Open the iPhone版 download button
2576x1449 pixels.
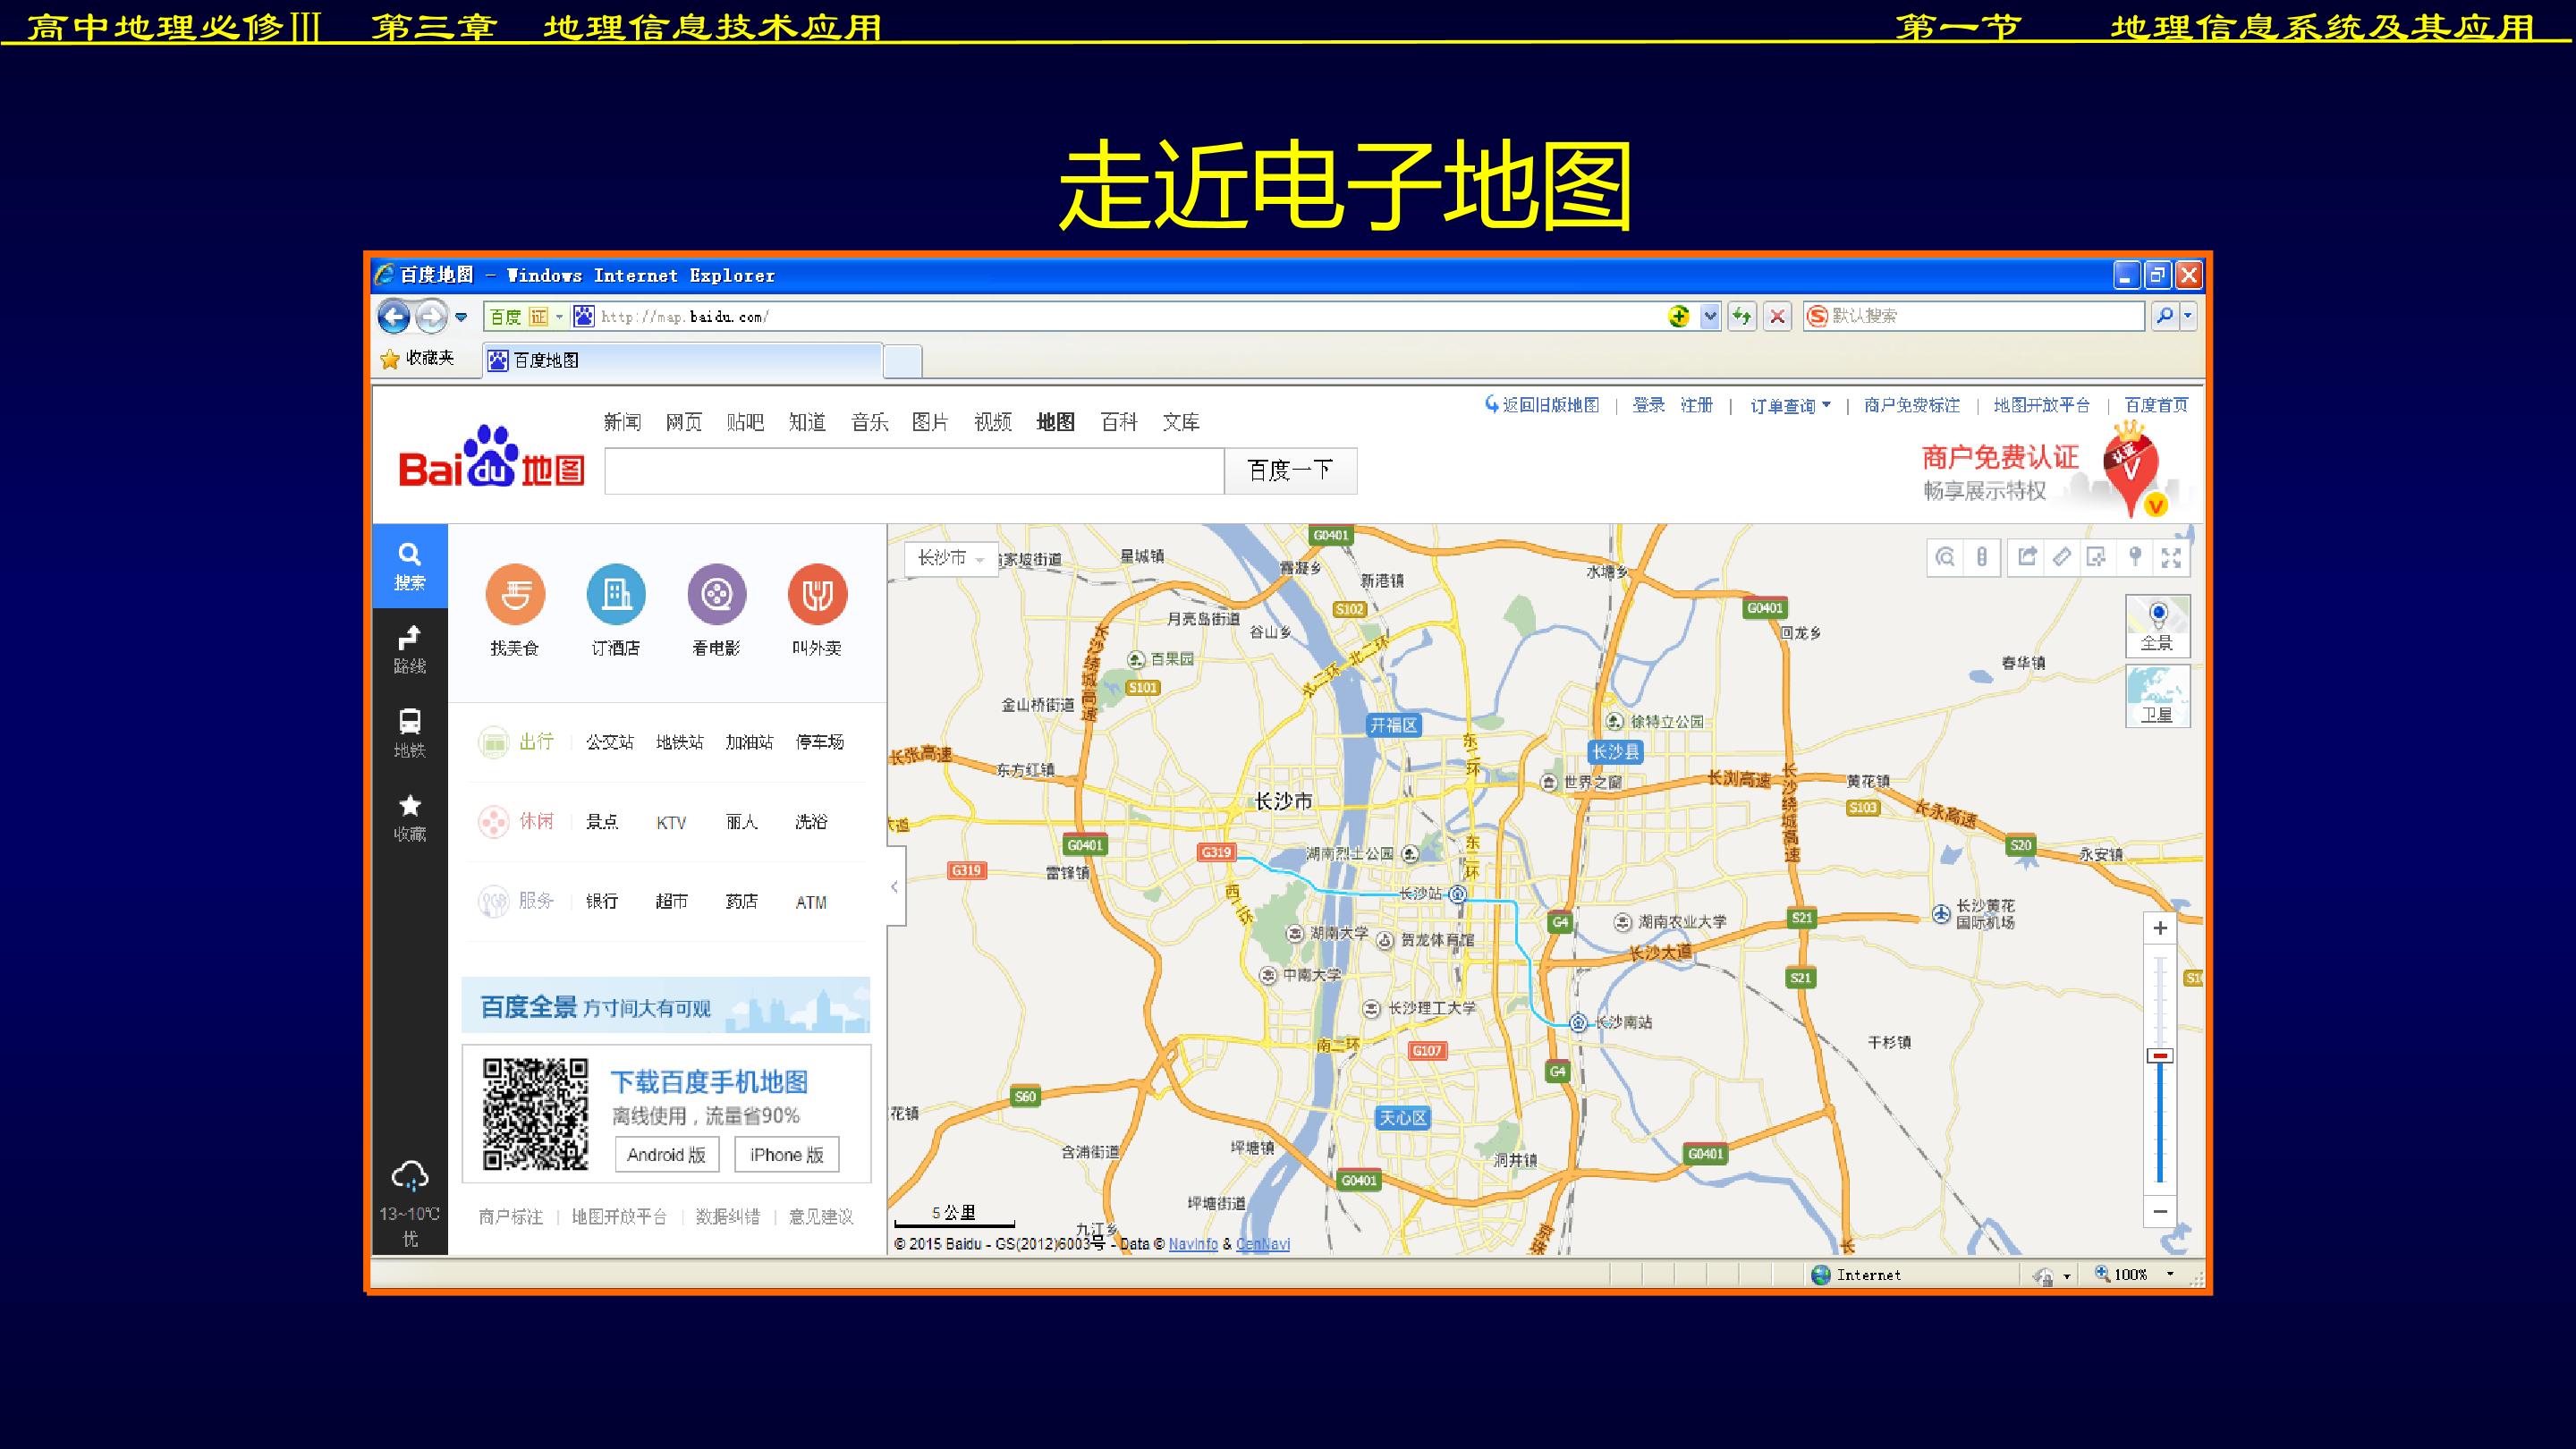[787, 1155]
